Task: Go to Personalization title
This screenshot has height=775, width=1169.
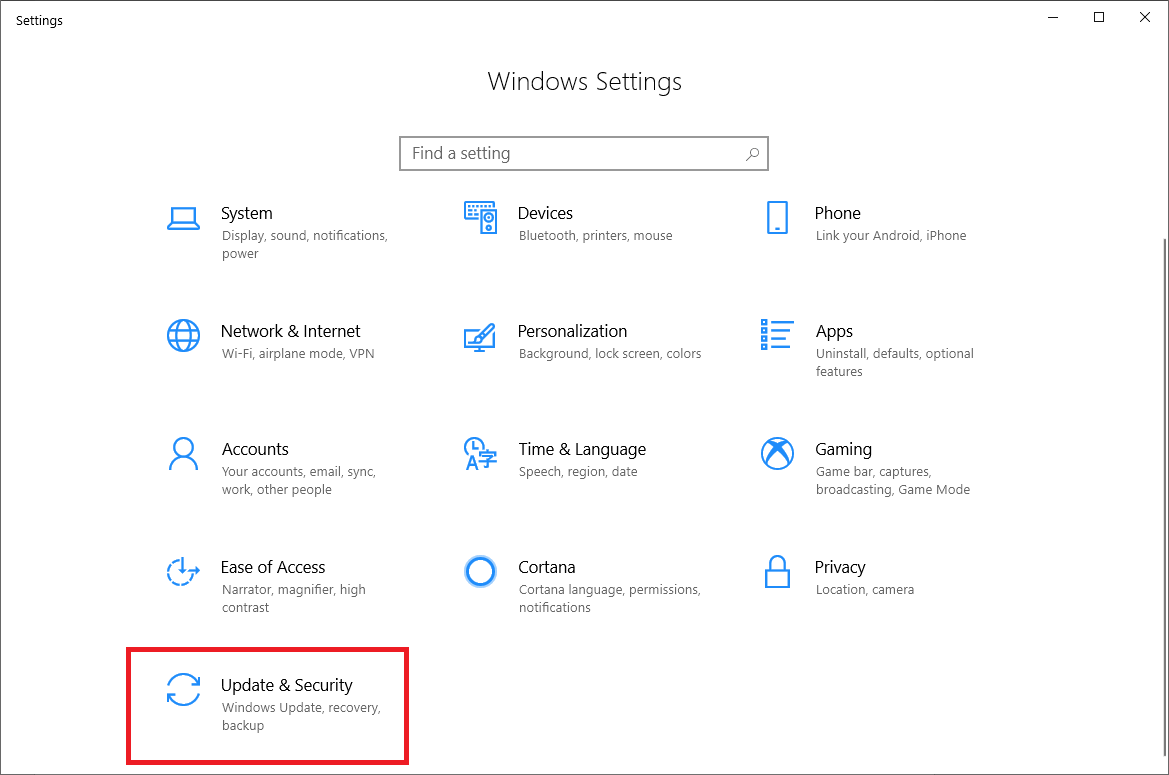Action: pos(572,331)
